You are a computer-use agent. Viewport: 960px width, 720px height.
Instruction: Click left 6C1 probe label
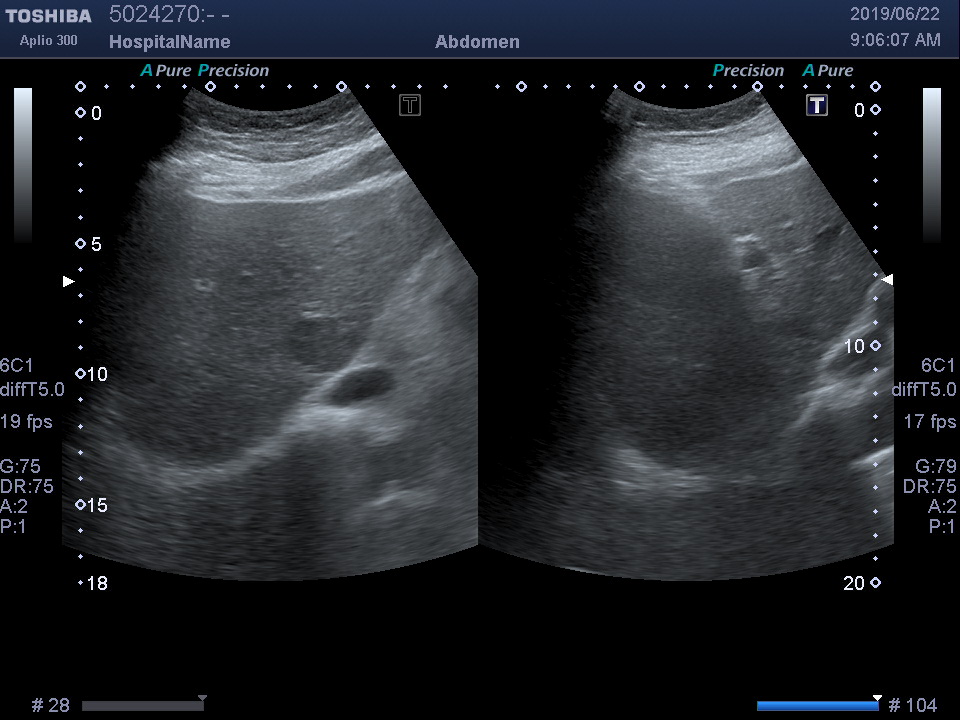(x=17, y=366)
